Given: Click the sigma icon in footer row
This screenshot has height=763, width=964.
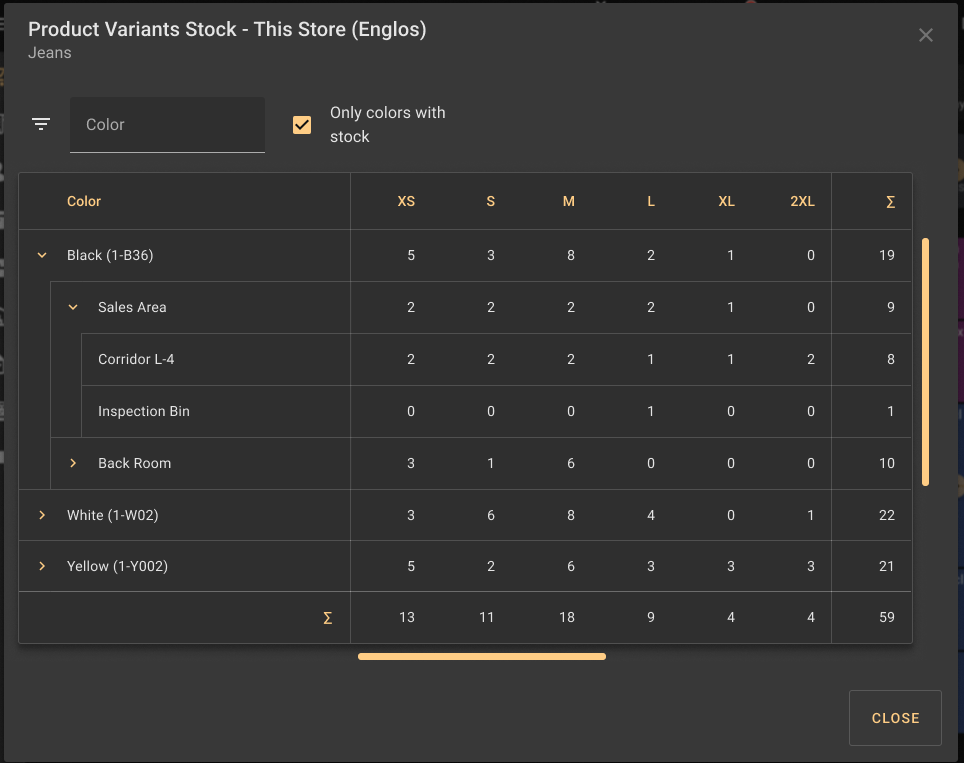Looking at the screenshot, I should tap(328, 618).
